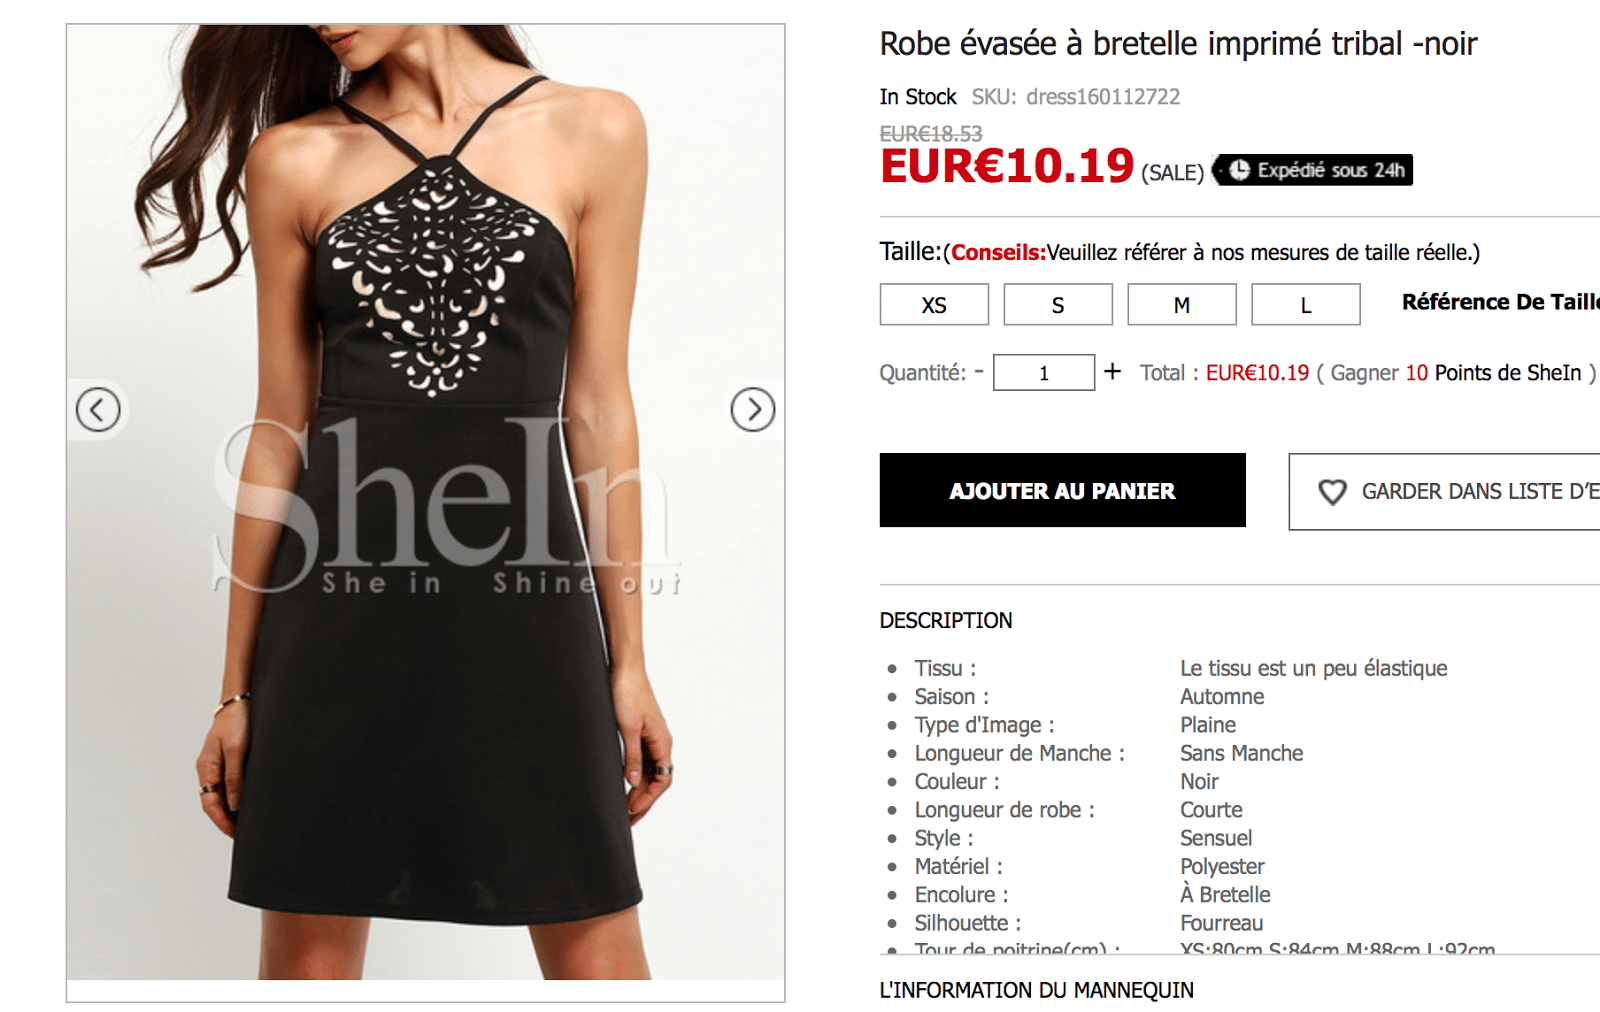Open the DESCRIPTION section heading
The image size is (1600, 1012).
click(946, 620)
